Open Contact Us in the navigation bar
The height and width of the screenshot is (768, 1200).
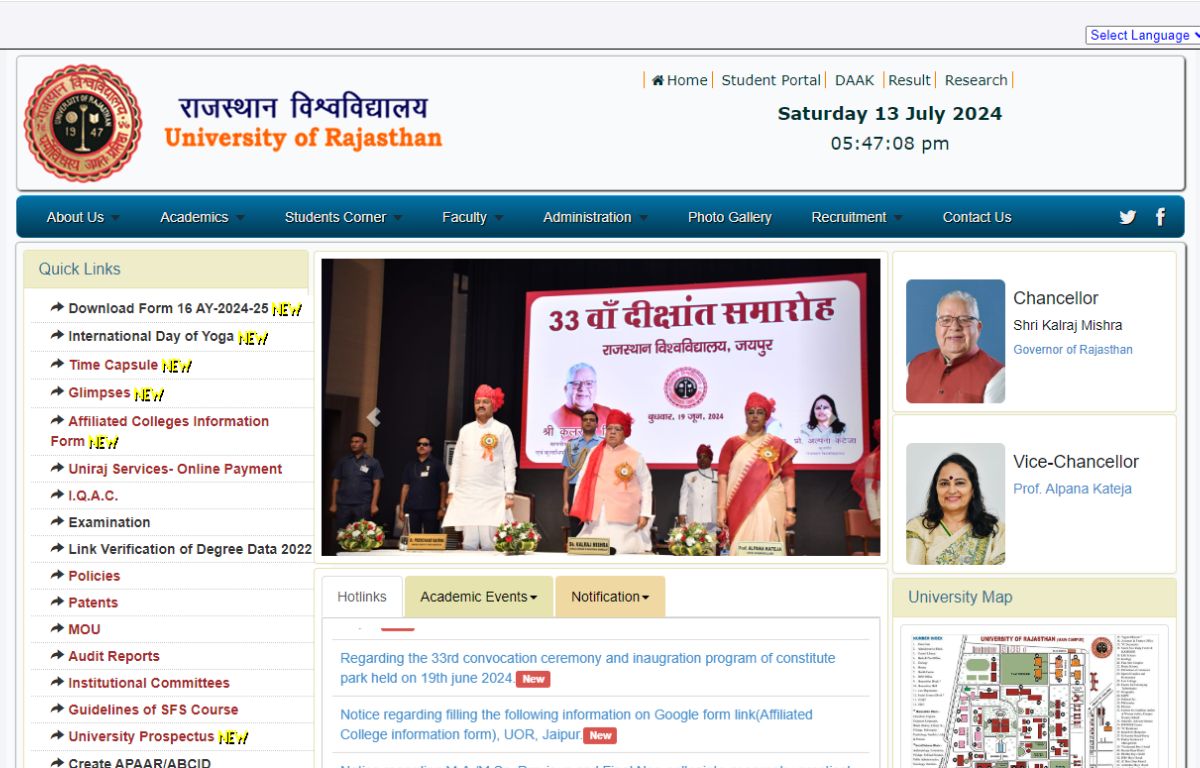977,217
